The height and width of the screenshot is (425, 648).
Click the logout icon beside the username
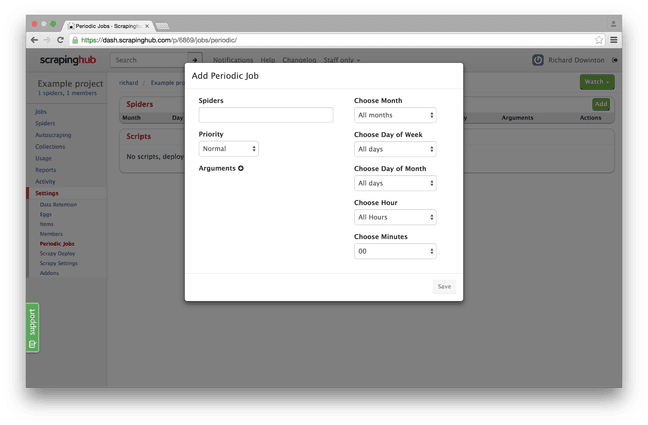(x=615, y=60)
